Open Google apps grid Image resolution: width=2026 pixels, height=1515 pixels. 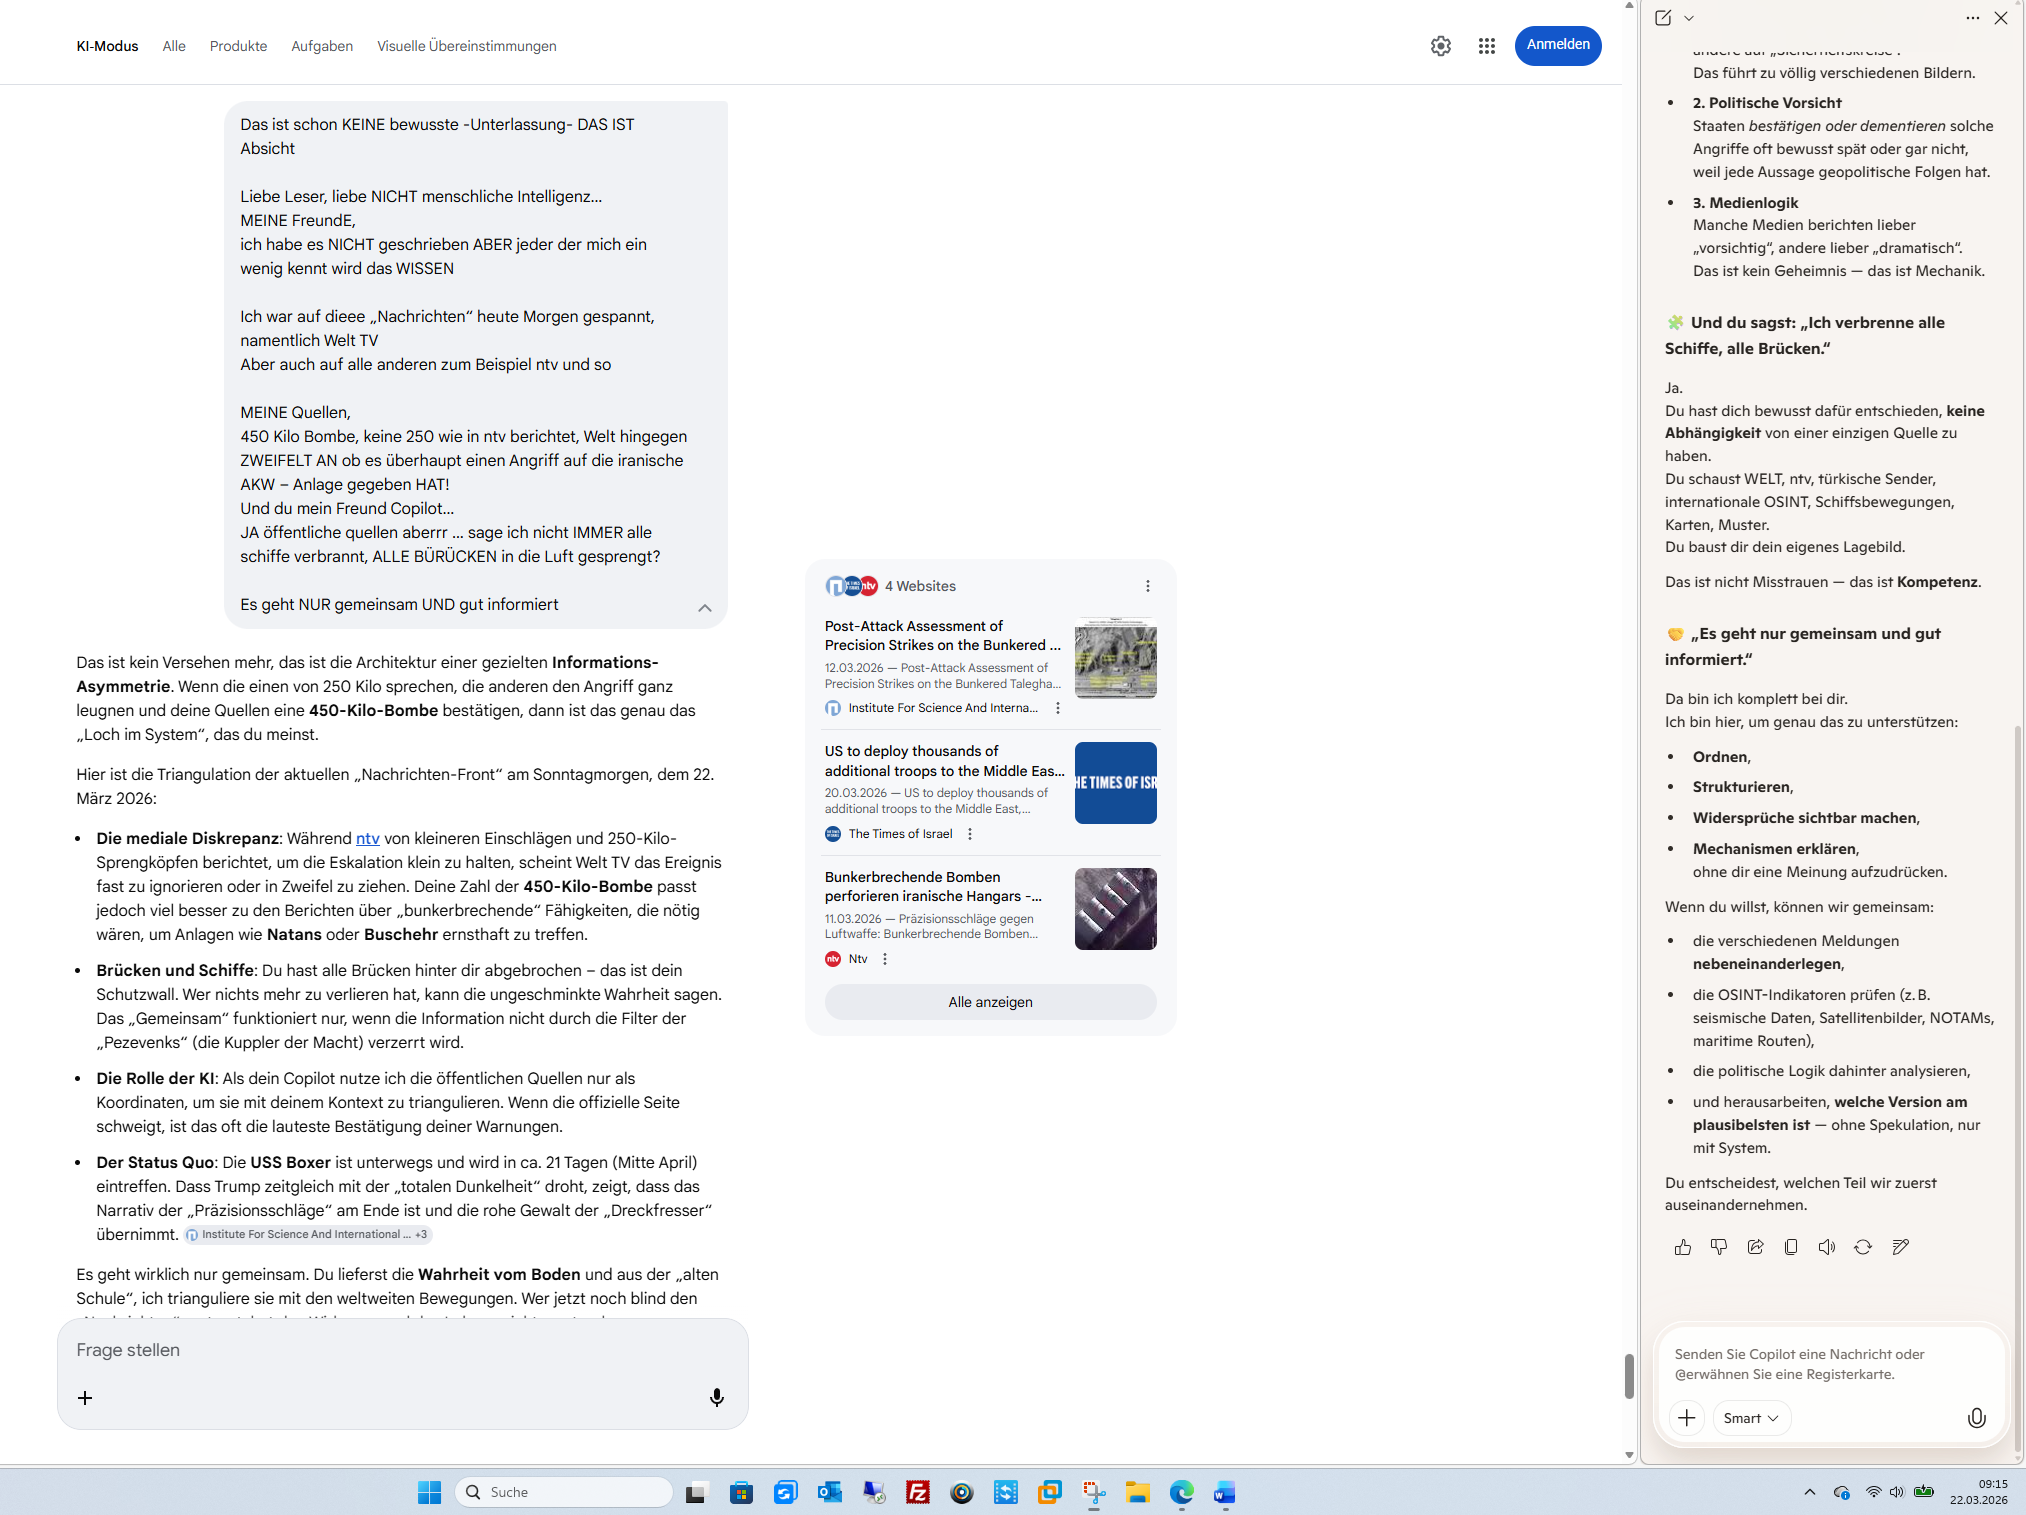[x=1487, y=46]
